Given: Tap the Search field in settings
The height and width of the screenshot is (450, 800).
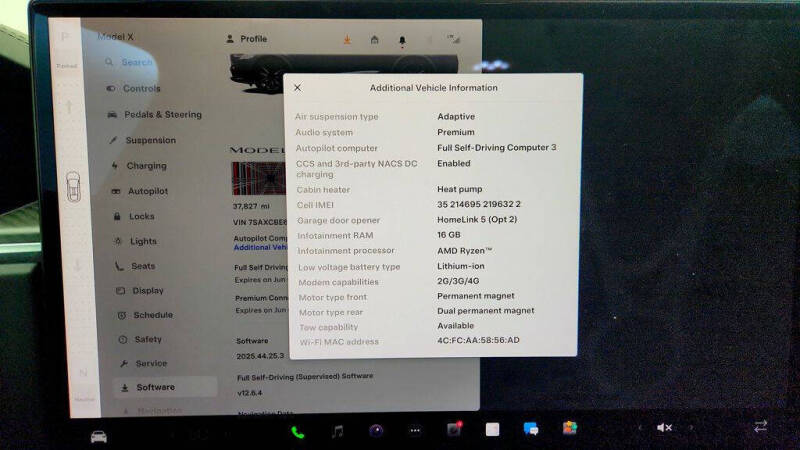Looking at the screenshot, I should (x=129, y=62).
